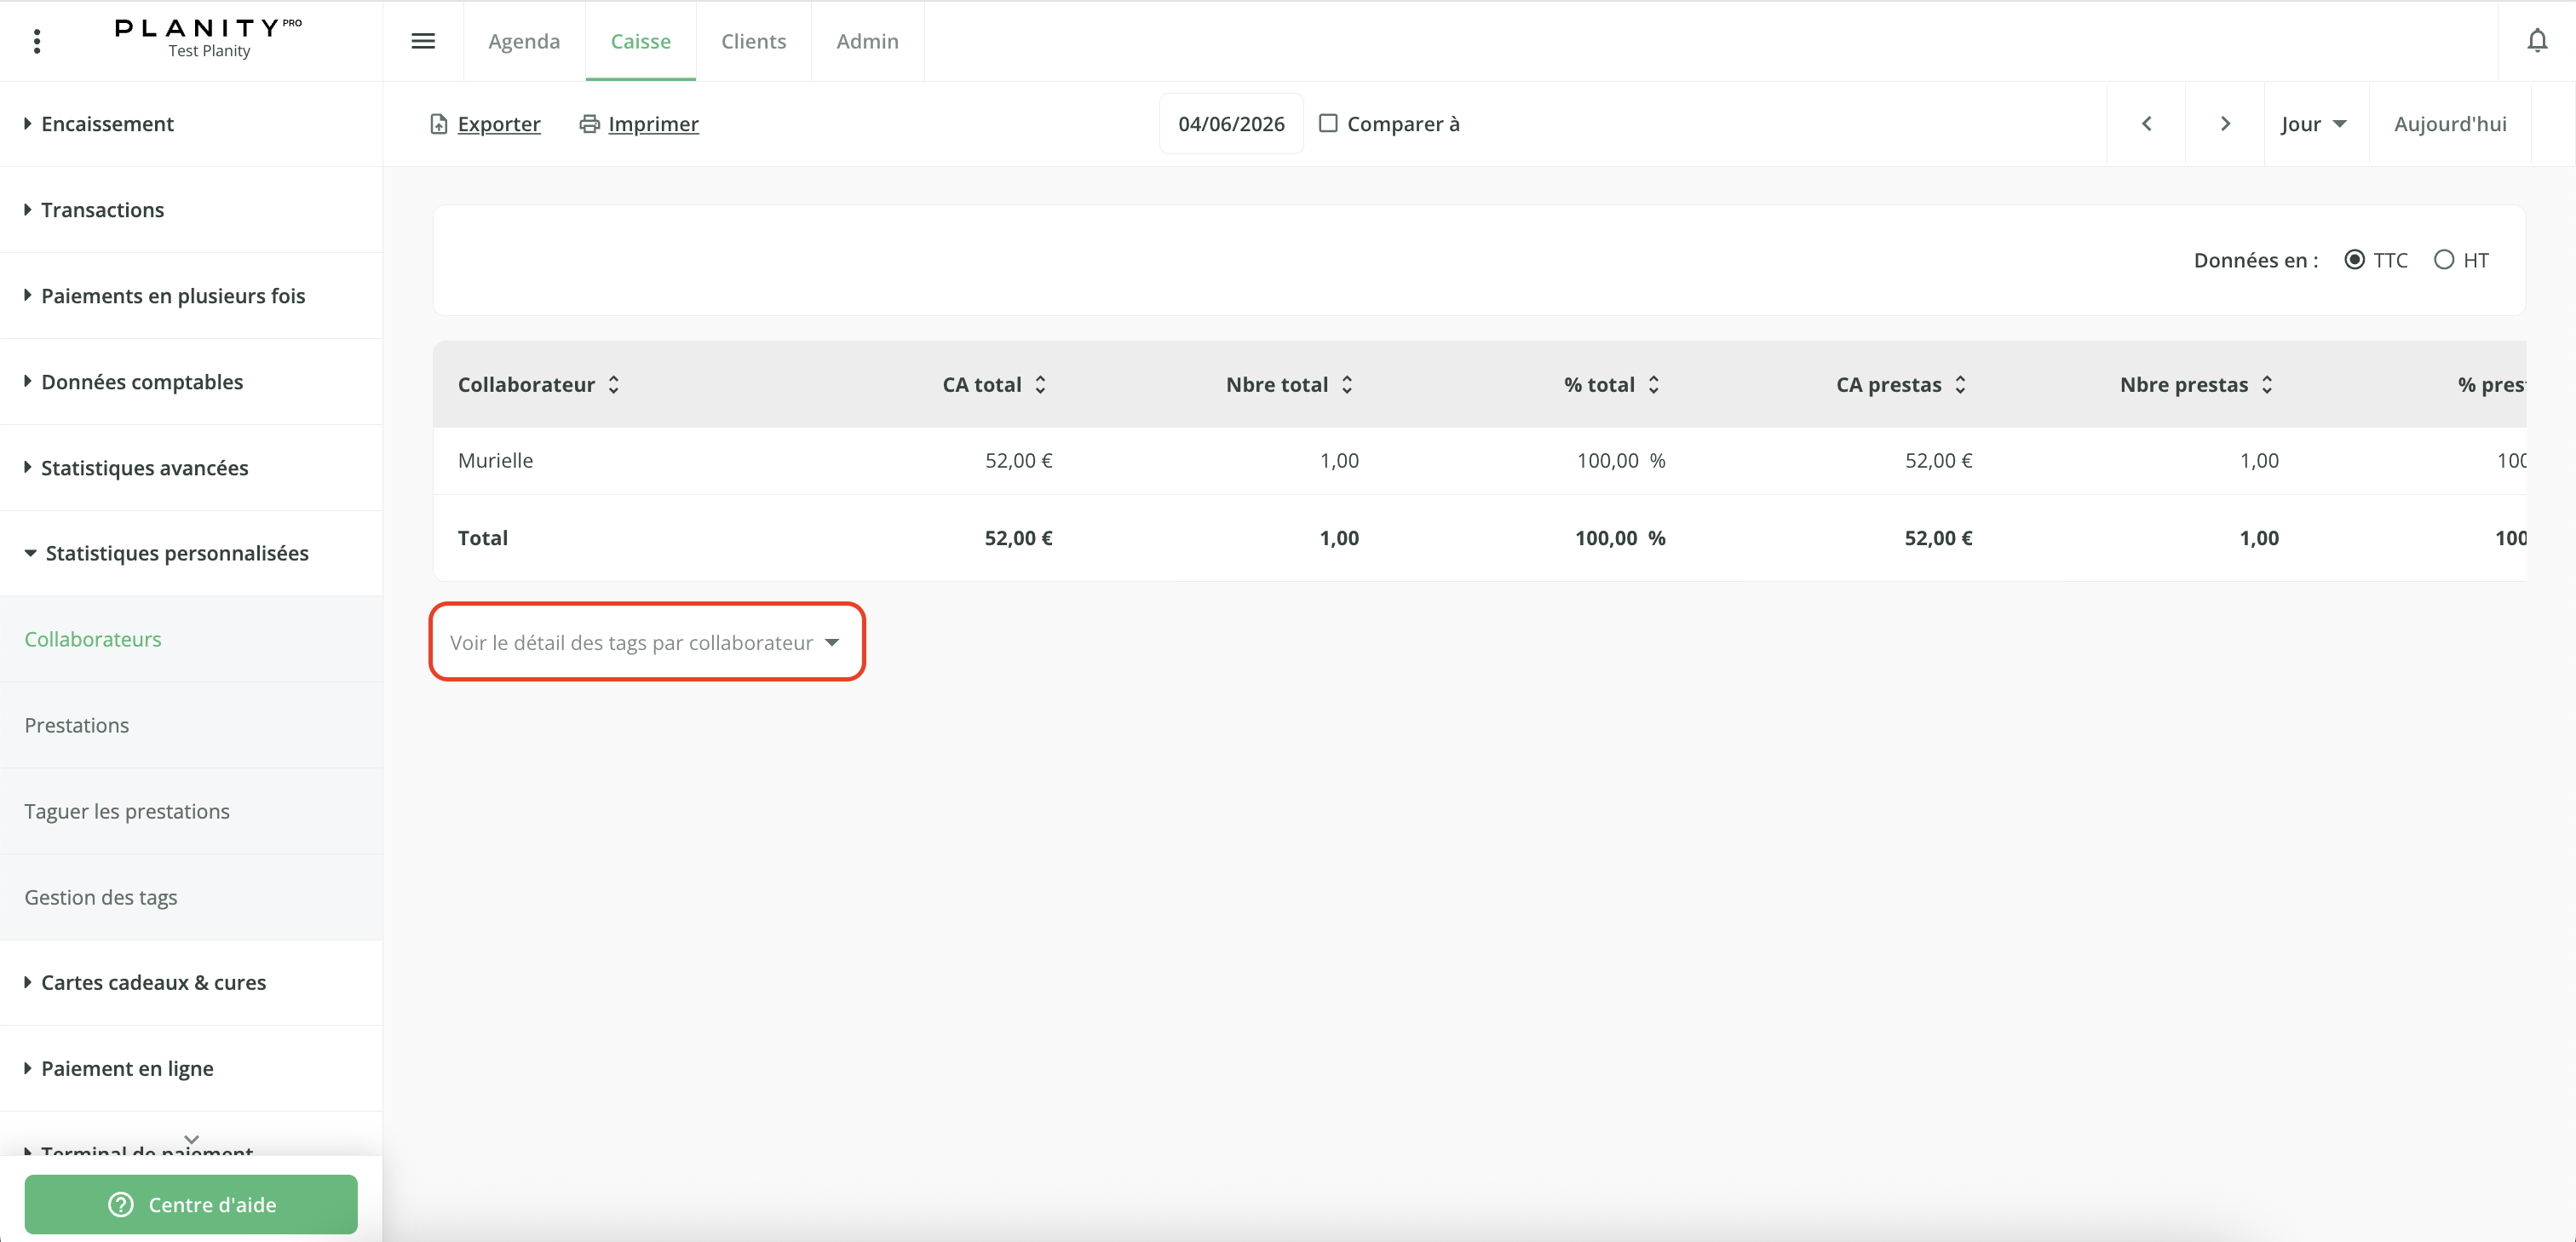2576x1242 pixels.
Task: Open the three-dot options menu
Action: coord(37,41)
